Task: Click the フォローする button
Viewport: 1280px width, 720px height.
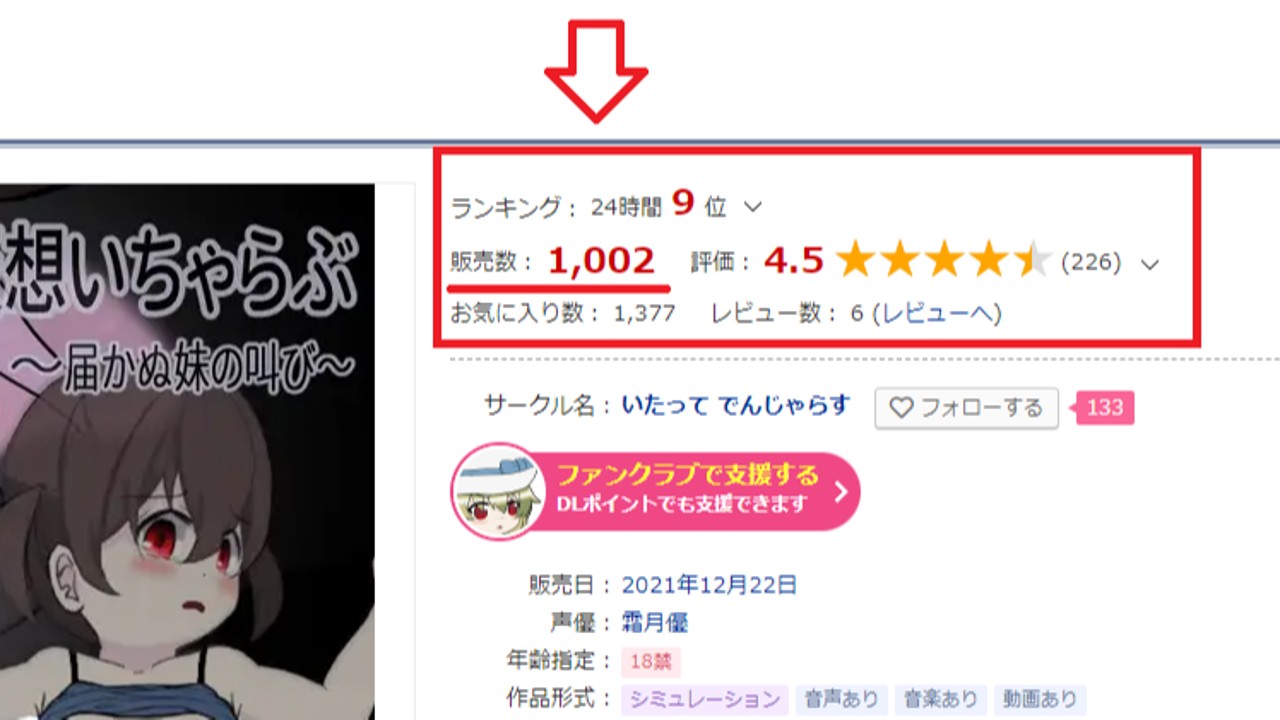Action: [966, 408]
